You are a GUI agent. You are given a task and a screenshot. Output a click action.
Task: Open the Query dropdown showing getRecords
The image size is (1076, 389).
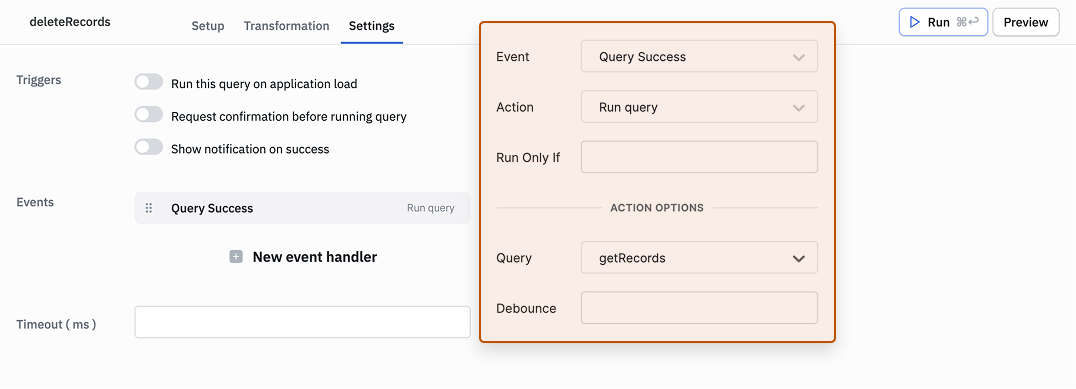(x=699, y=258)
